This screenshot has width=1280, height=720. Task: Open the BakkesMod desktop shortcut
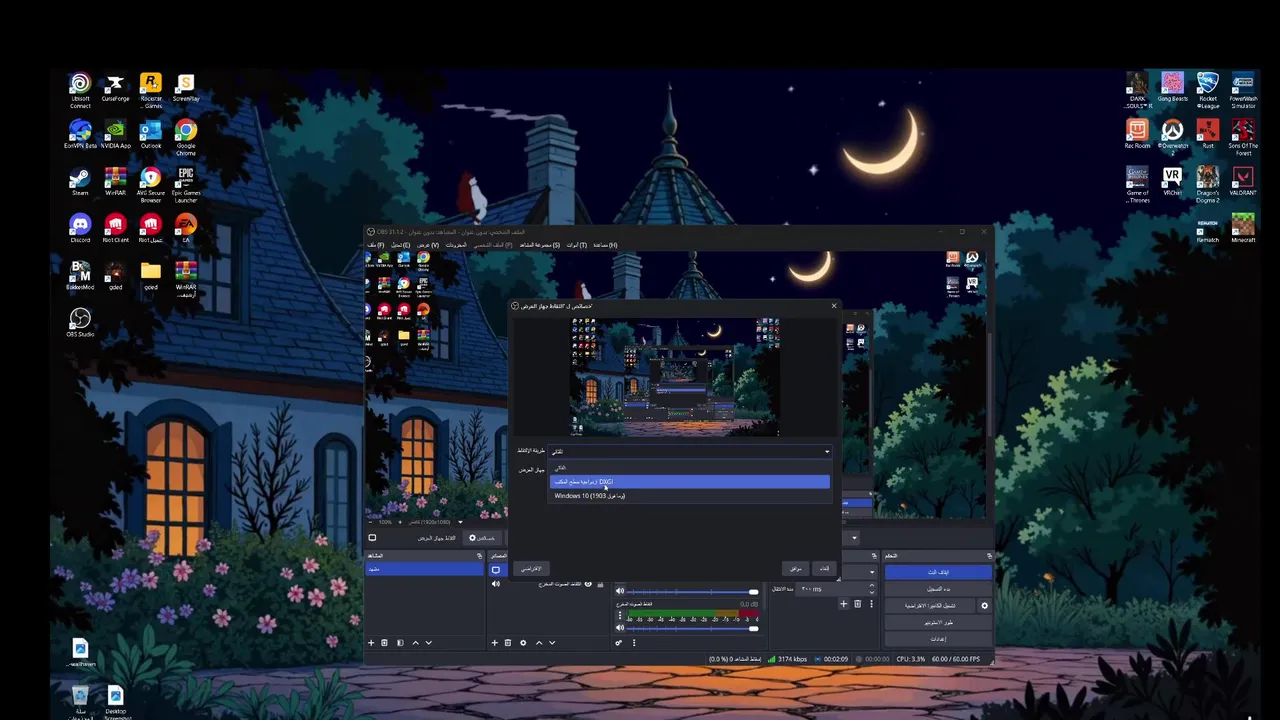80,275
